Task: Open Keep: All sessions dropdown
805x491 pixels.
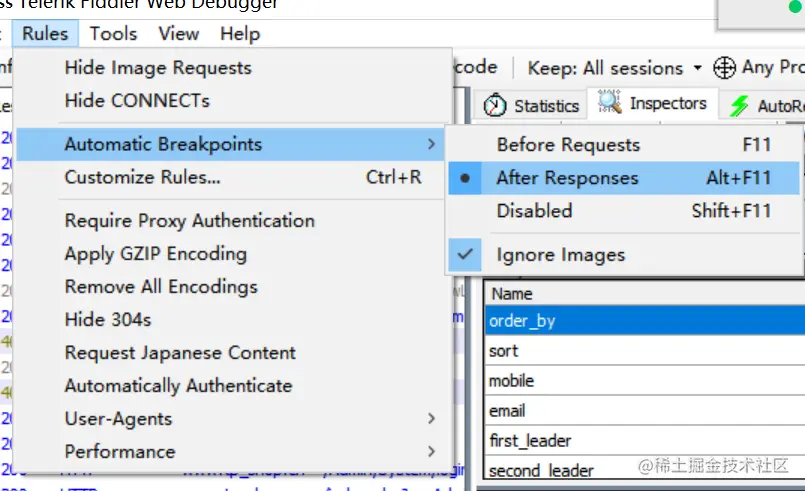Action: pos(615,68)
